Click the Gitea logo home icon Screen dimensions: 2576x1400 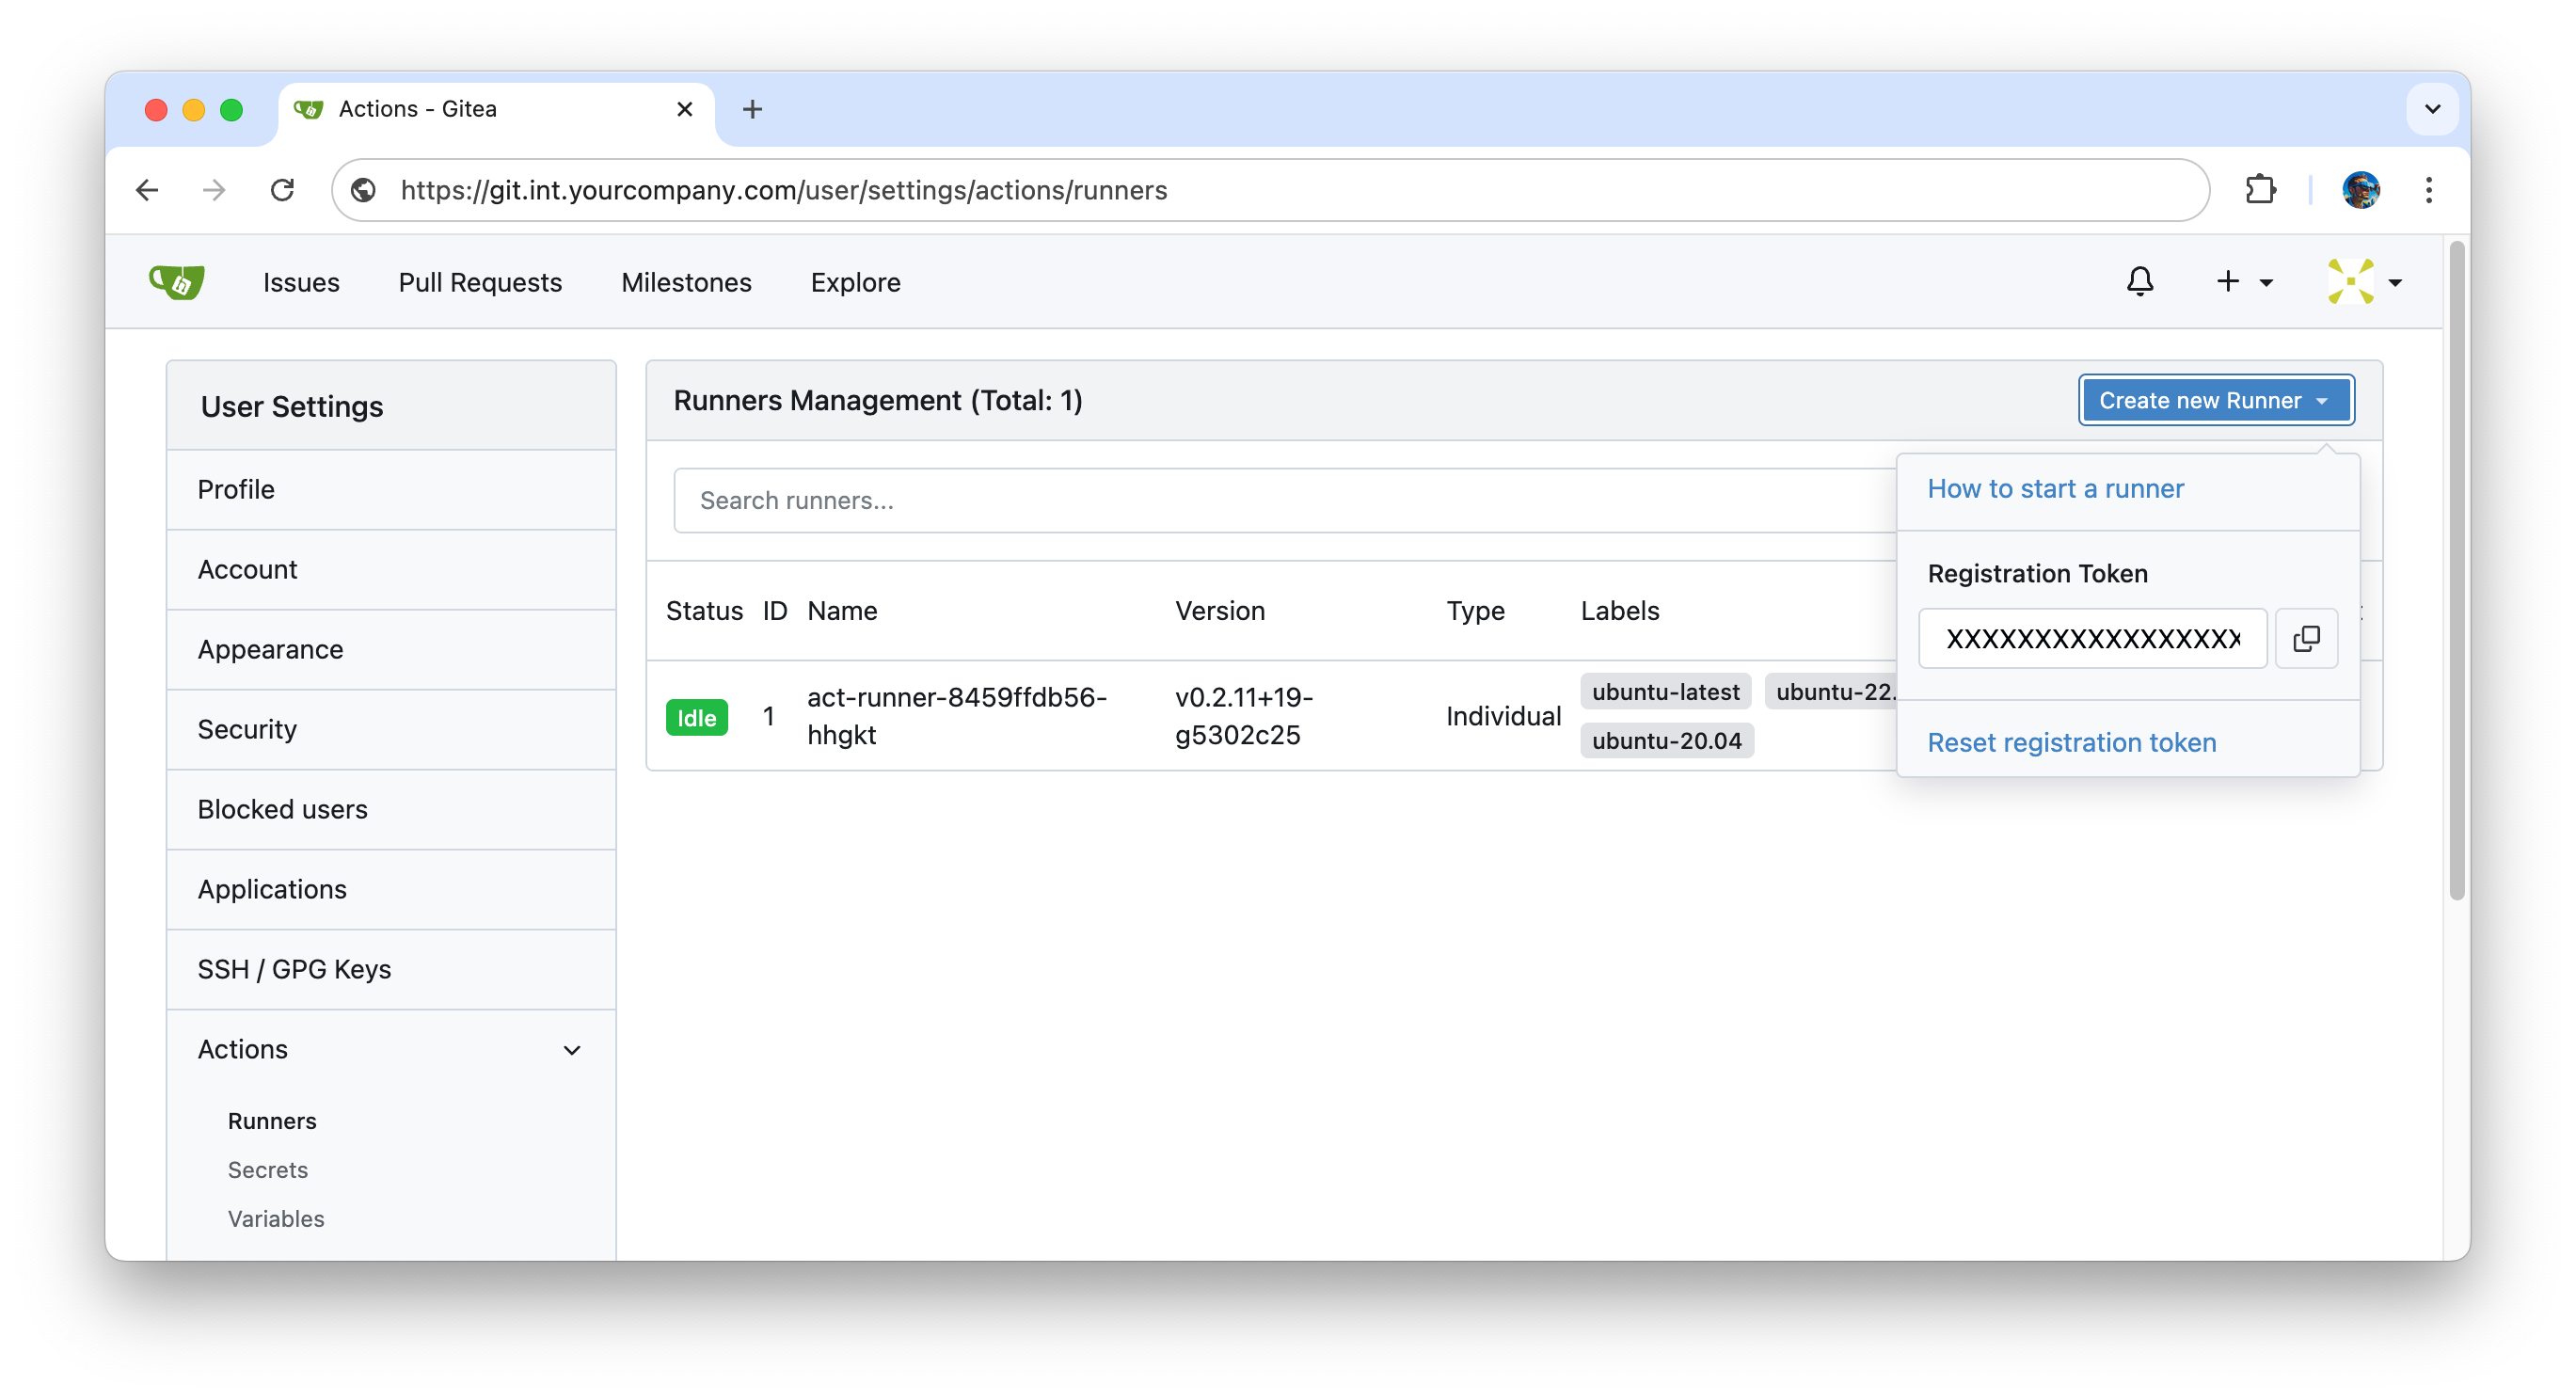177,282
